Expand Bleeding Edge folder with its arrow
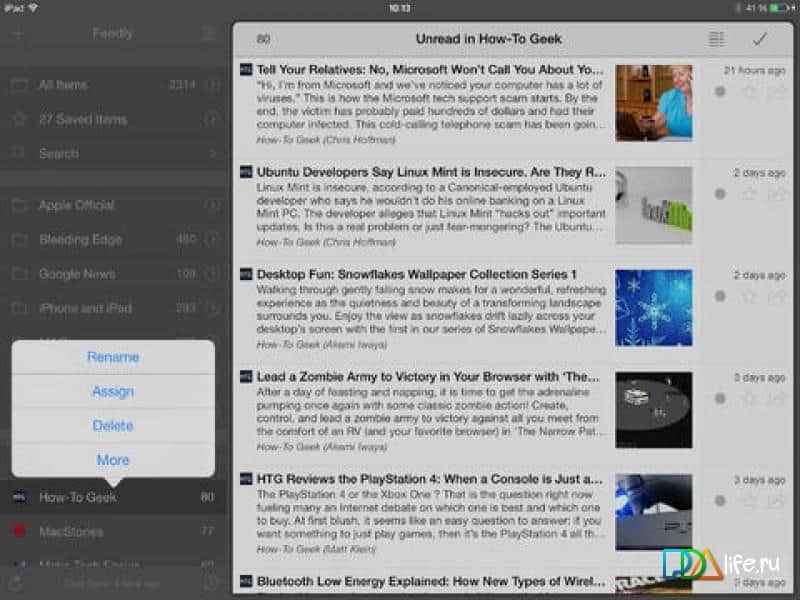Image resolution: width=800 pixels, height=600 pixels. click(x=212, y=240)
